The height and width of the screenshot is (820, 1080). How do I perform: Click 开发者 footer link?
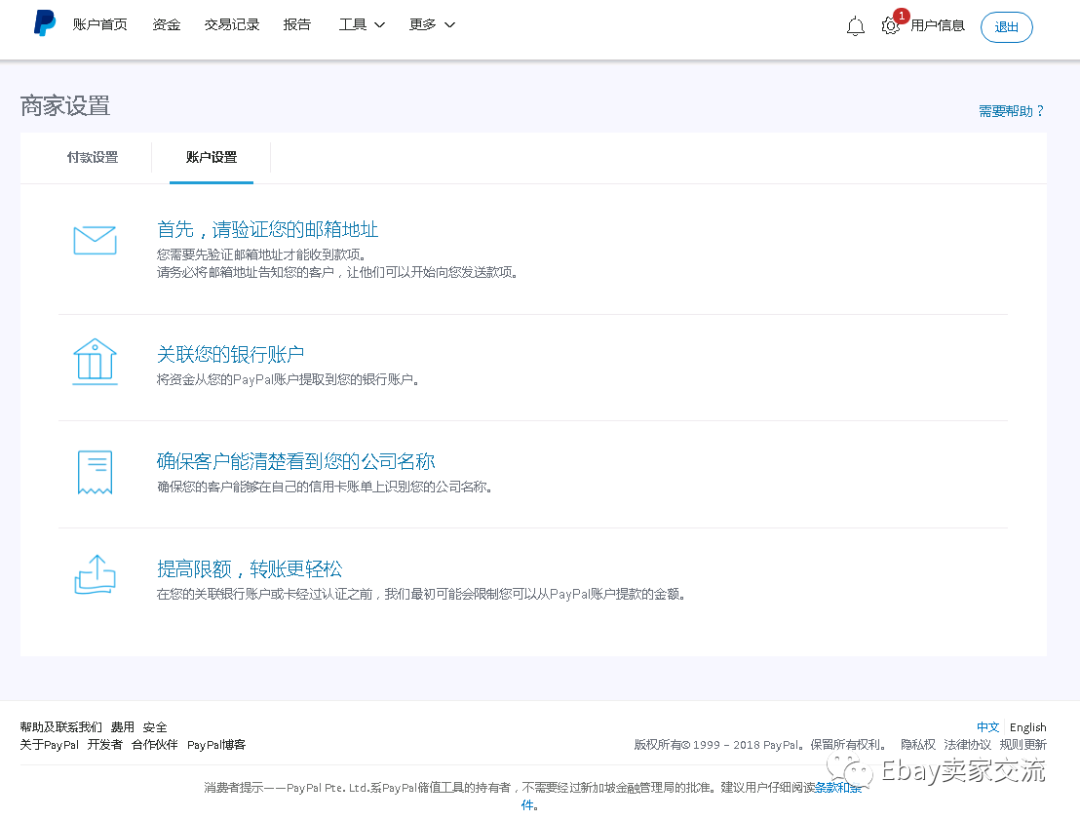coord(105,745)
